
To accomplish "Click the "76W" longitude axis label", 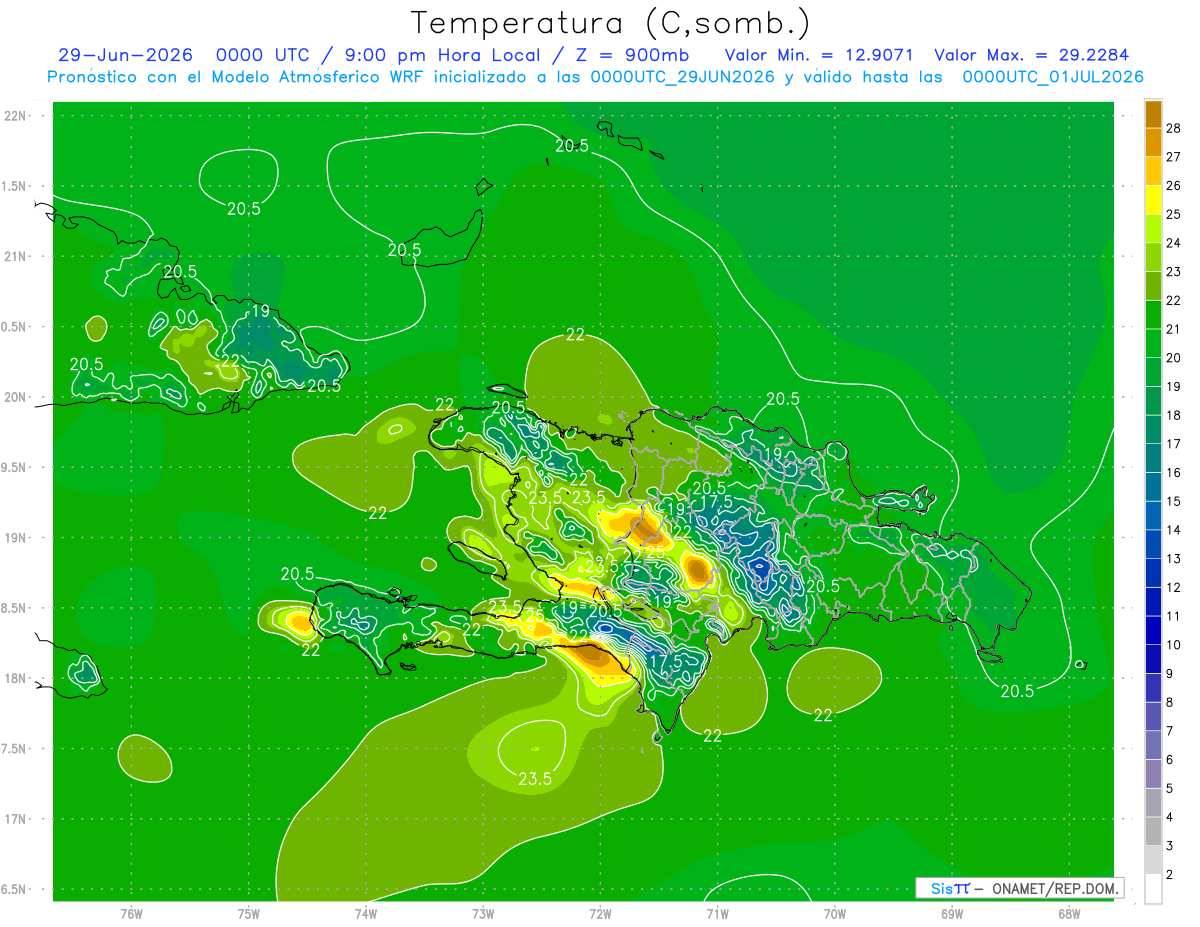I will [x=131, y=914].
